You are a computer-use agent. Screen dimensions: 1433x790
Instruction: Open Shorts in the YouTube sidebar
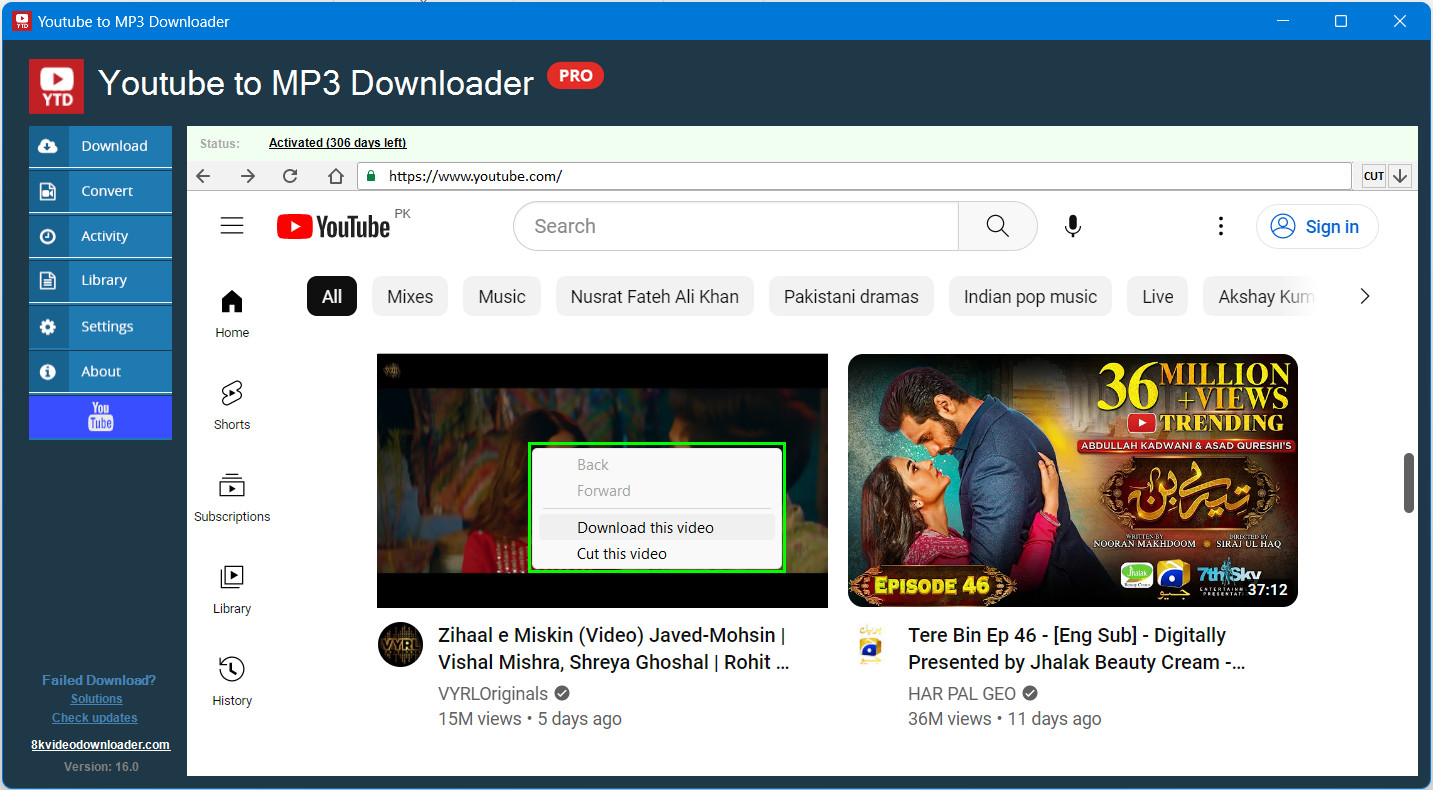tap(232, 405)
